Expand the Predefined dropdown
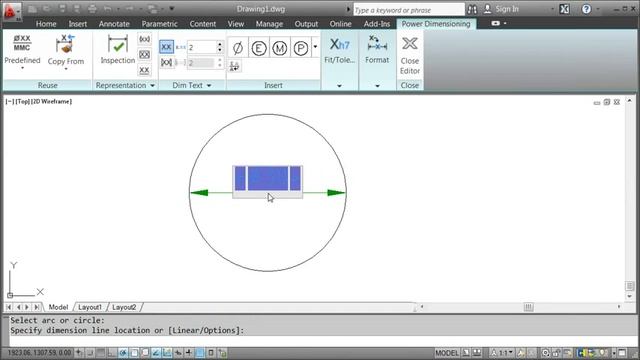 (x=22, y=68)
